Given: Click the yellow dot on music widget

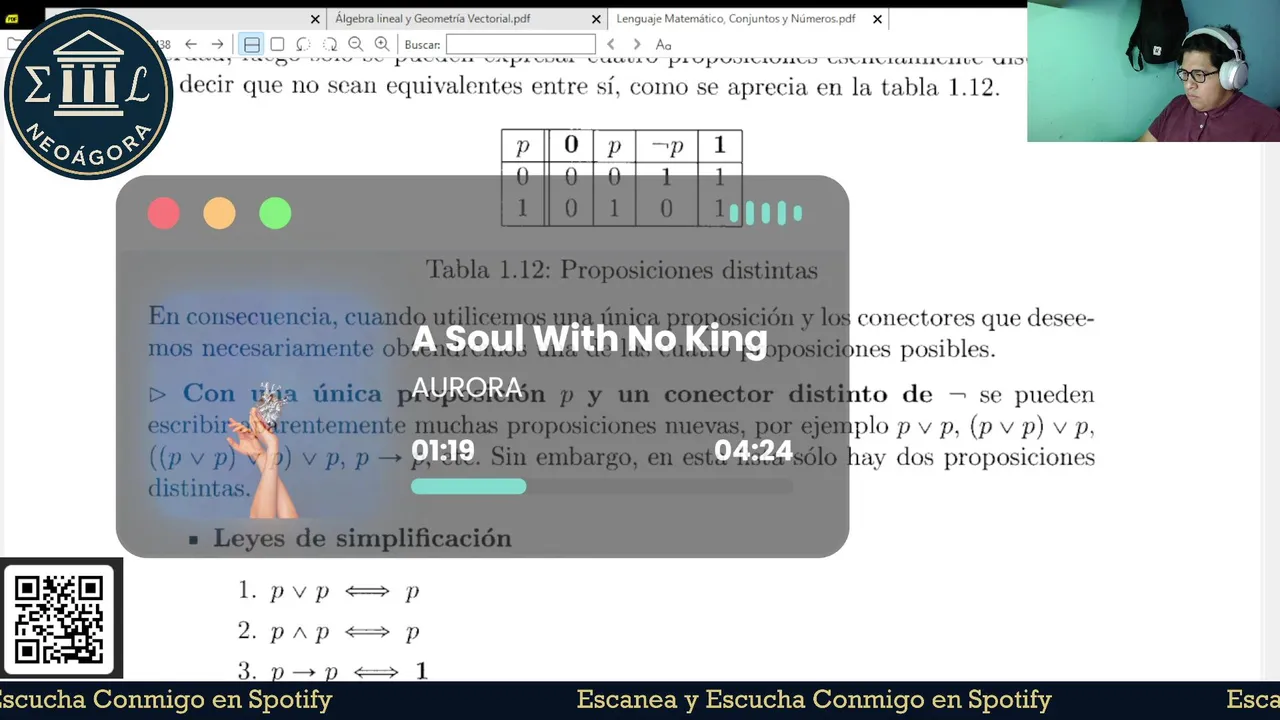Looking at the screenshot, I should [x=219, y=213].
